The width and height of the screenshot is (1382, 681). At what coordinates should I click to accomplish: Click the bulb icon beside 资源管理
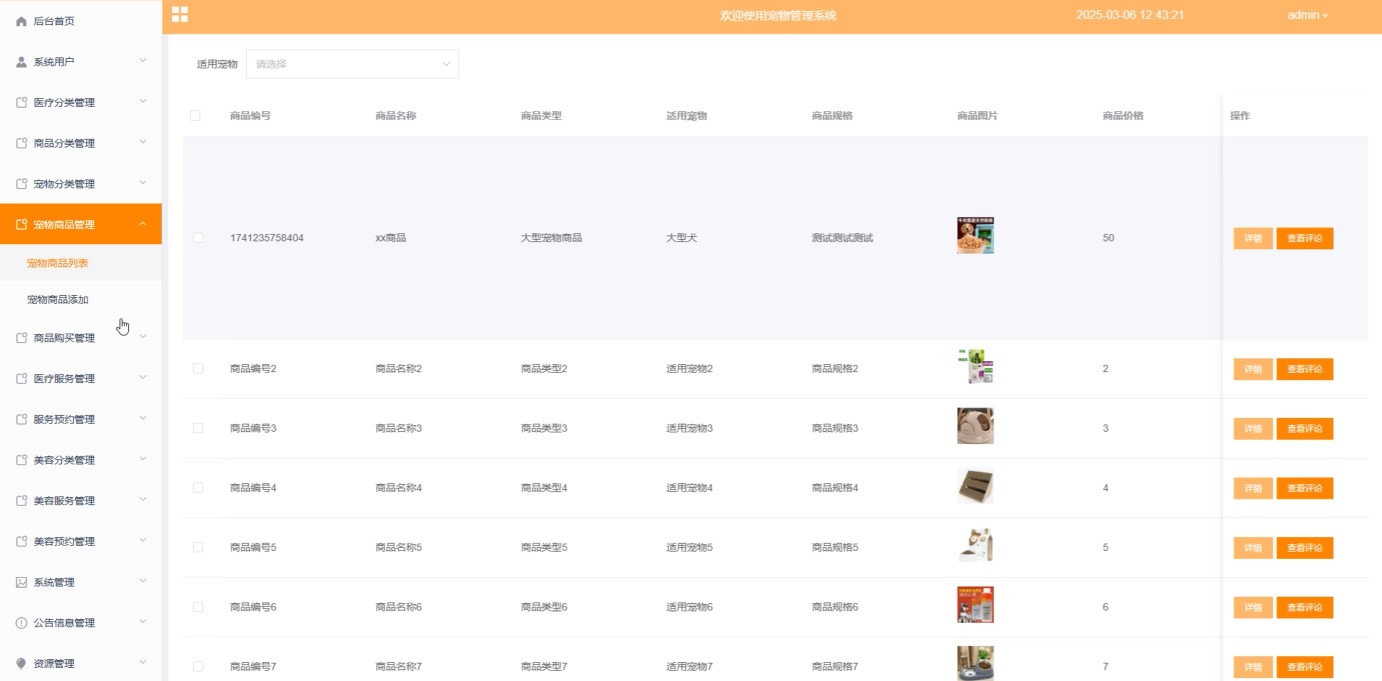(x=21, y=663)
